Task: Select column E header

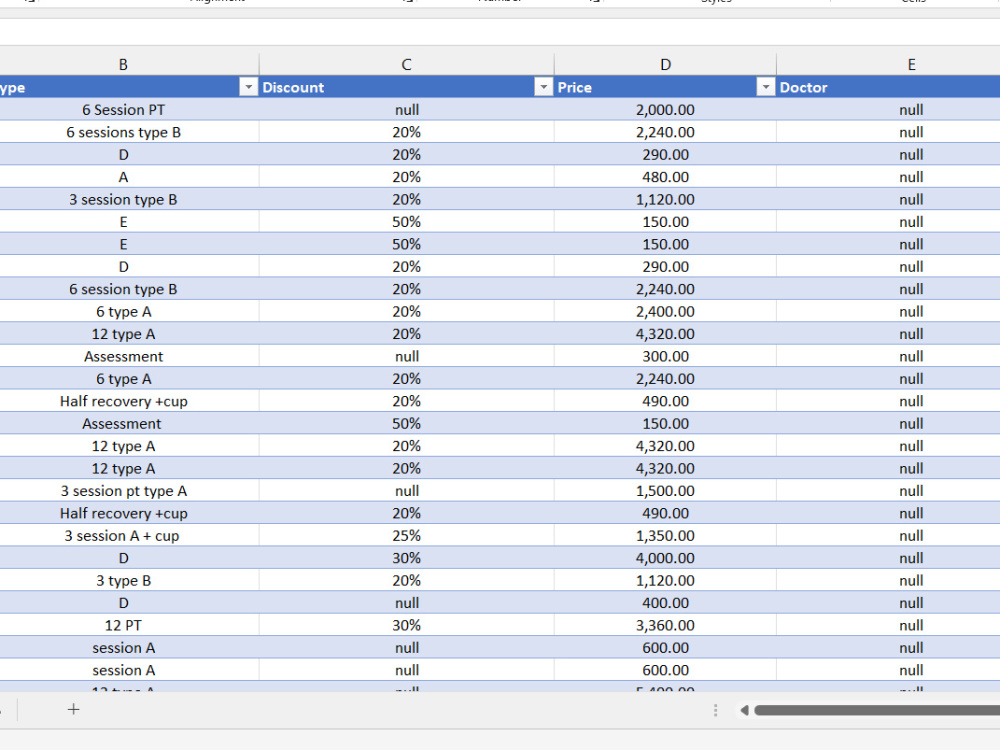Action: coord(911,64)
